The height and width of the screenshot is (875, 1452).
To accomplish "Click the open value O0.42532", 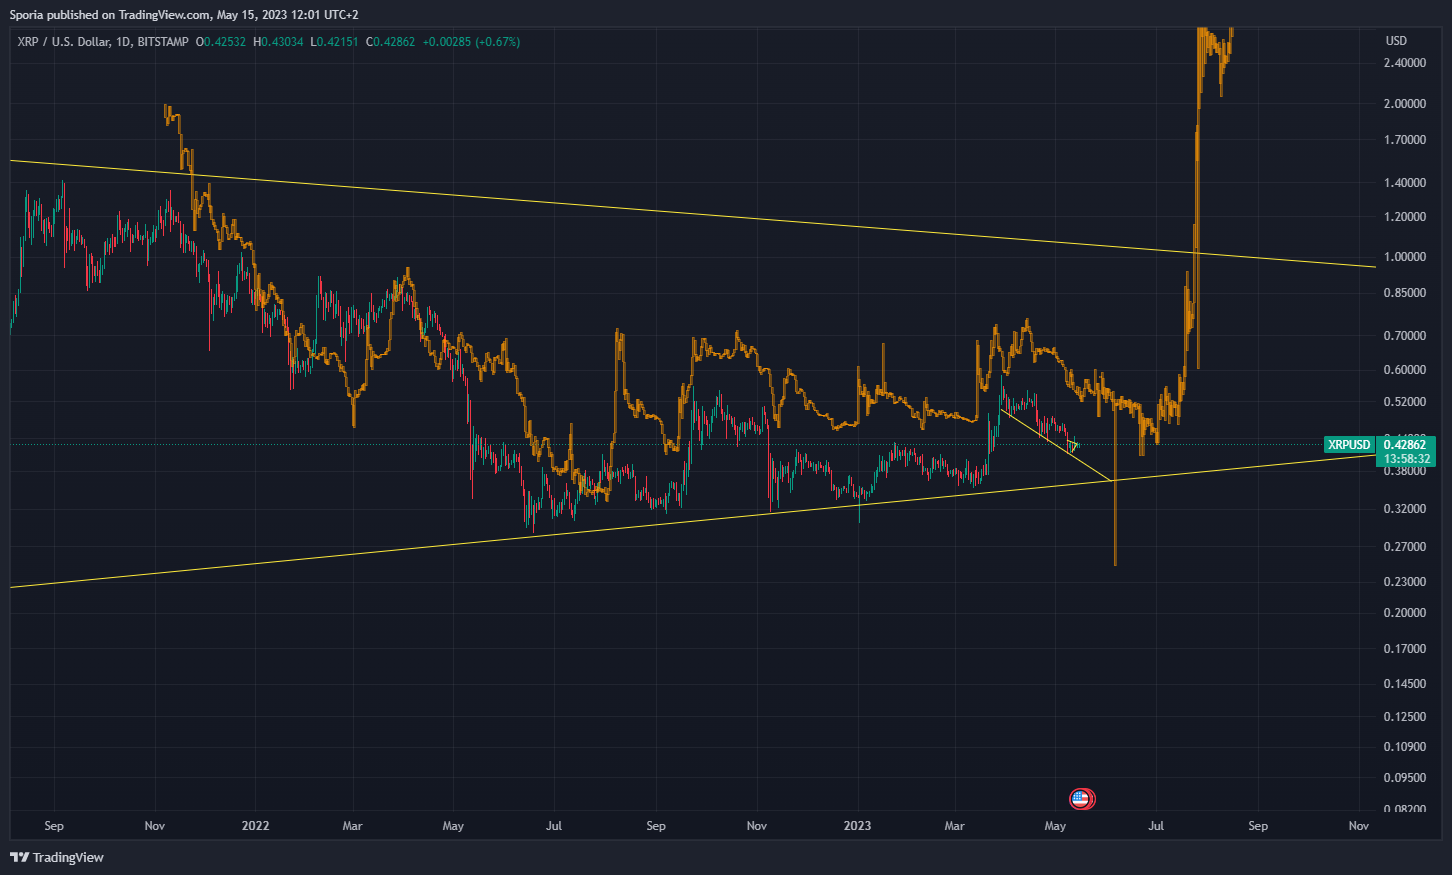I will coord(220,42).
